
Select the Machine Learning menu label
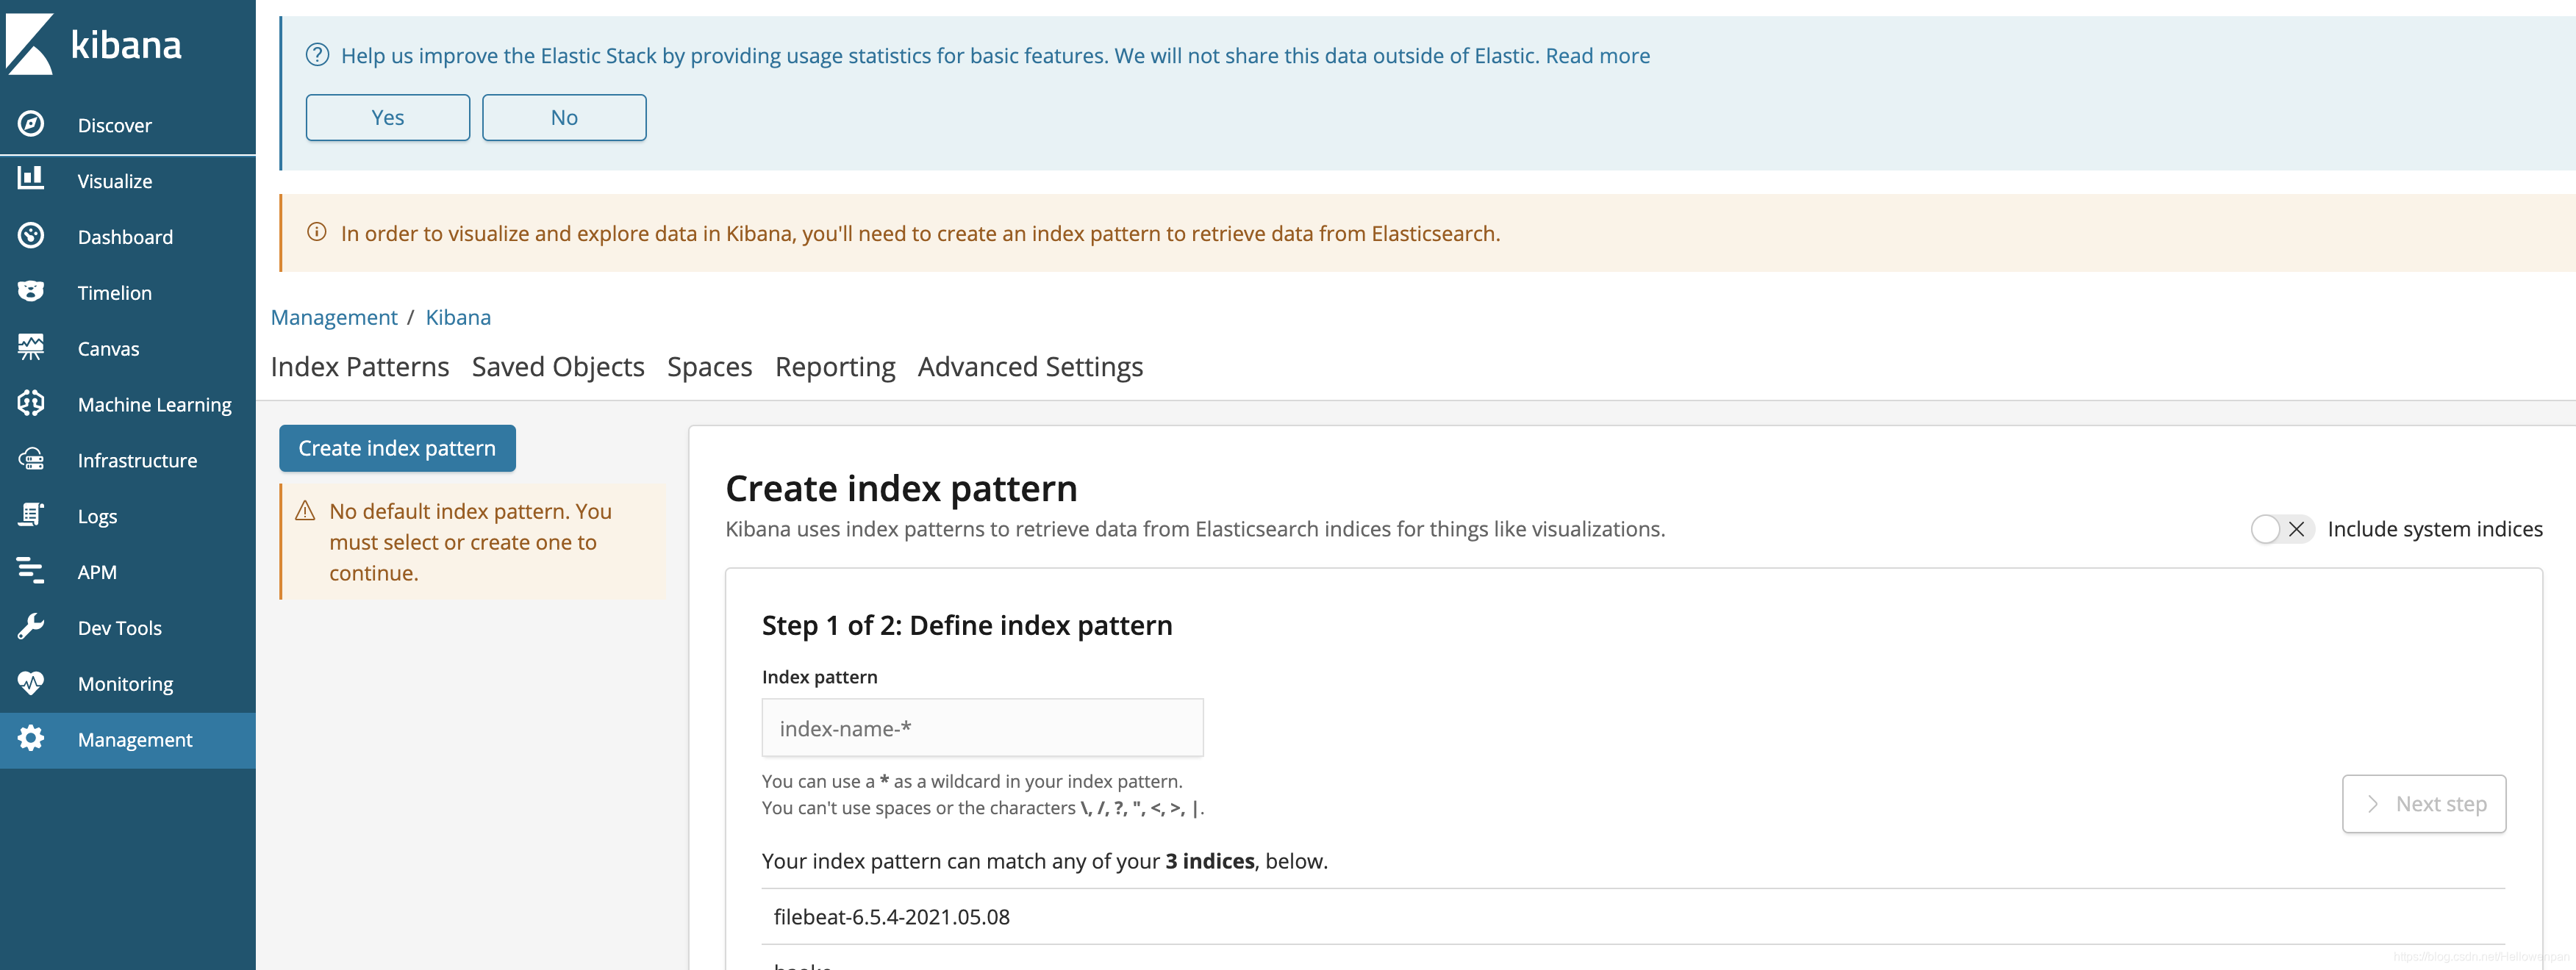[x=155, y=405]
